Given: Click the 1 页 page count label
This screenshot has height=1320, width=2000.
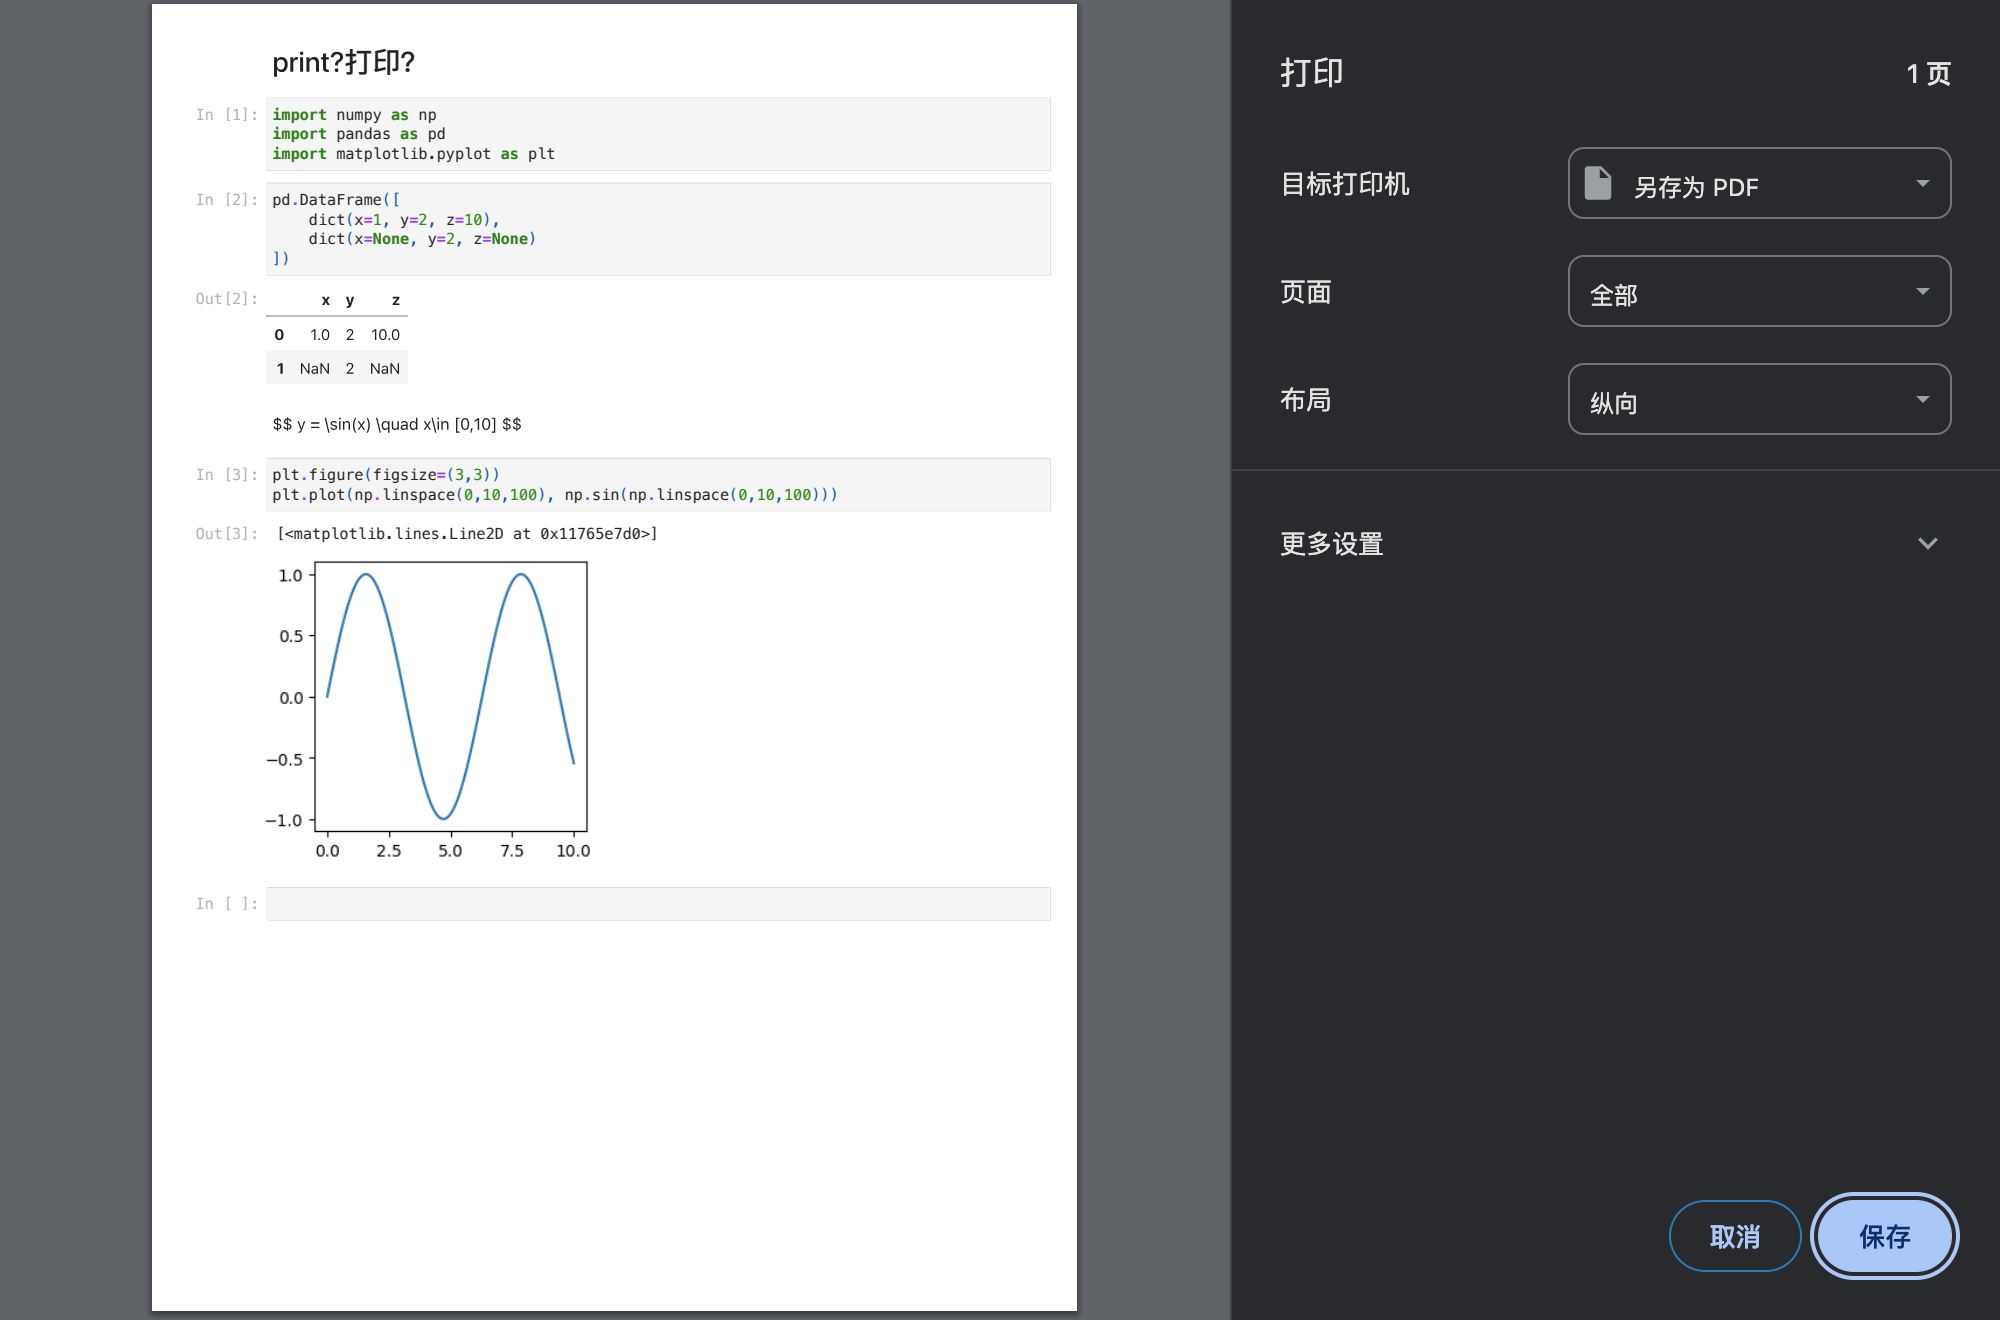Looking at the screenshot, I should click(1927, 74).
